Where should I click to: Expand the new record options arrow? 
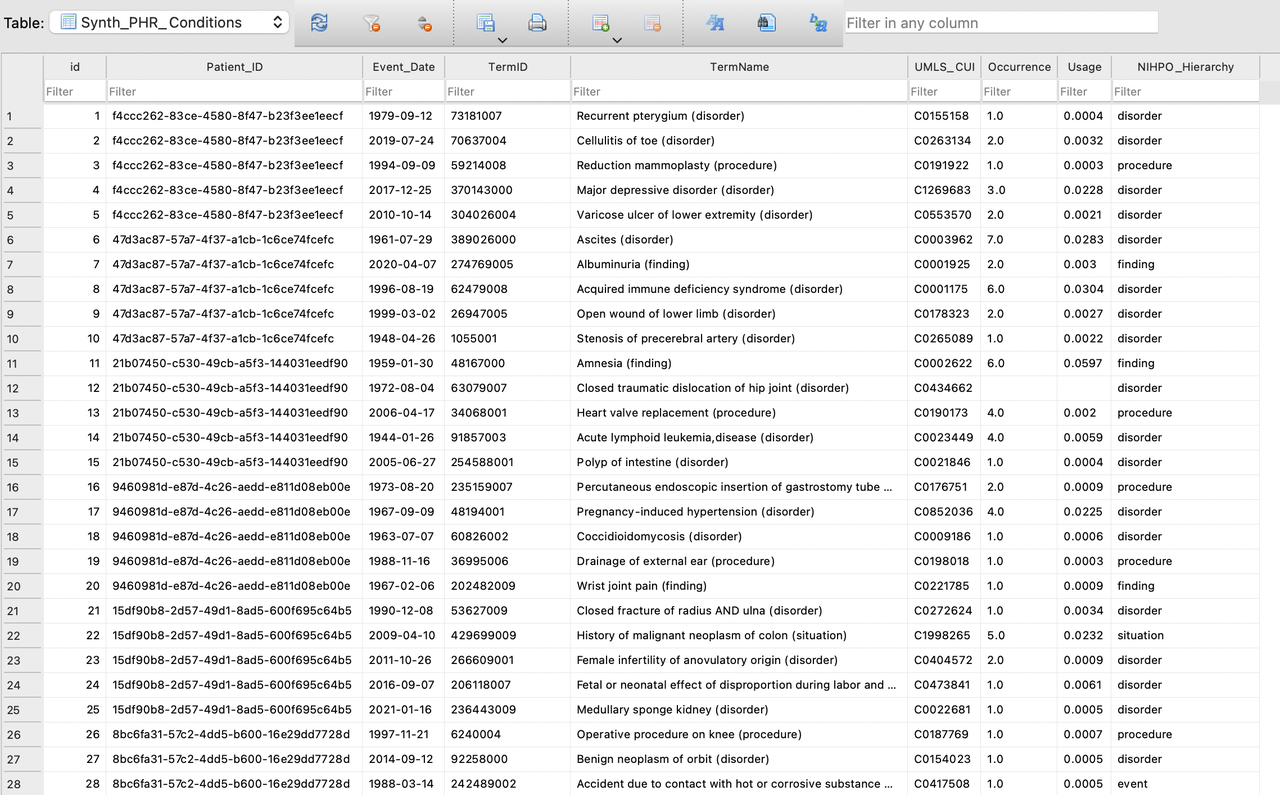pos(617,41)
